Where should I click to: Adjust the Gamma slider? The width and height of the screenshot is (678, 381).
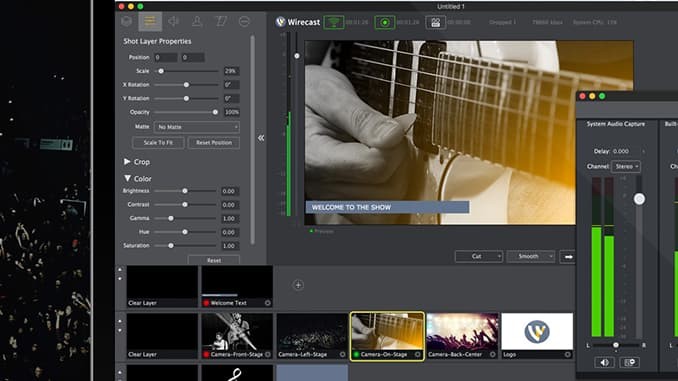(x=186, y=218)
